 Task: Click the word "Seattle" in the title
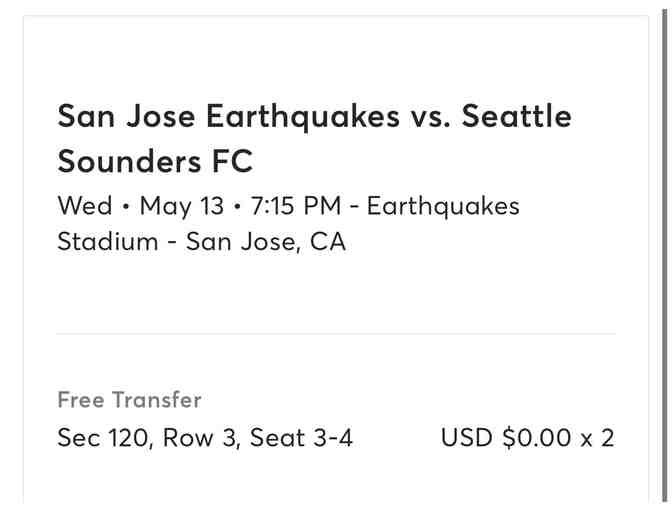pyautogui.click(x=517, y=117)
